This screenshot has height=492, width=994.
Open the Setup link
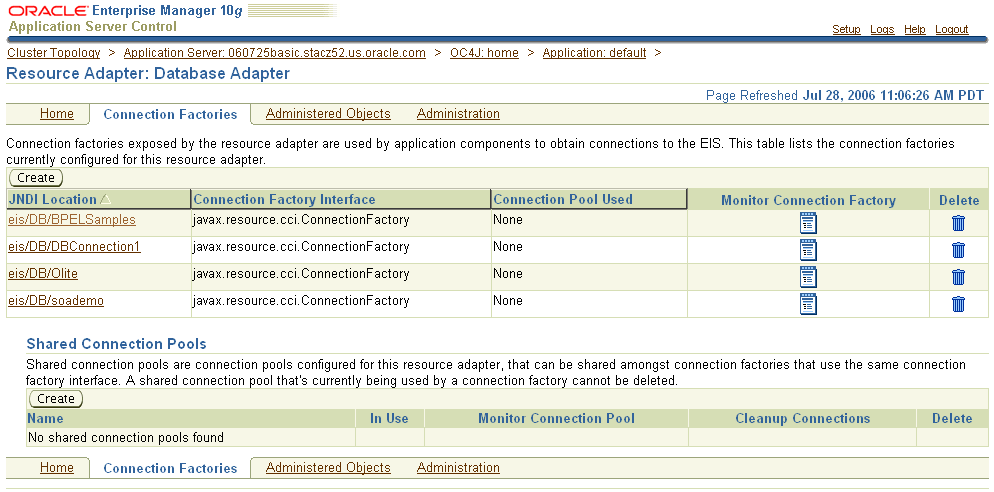846,29
